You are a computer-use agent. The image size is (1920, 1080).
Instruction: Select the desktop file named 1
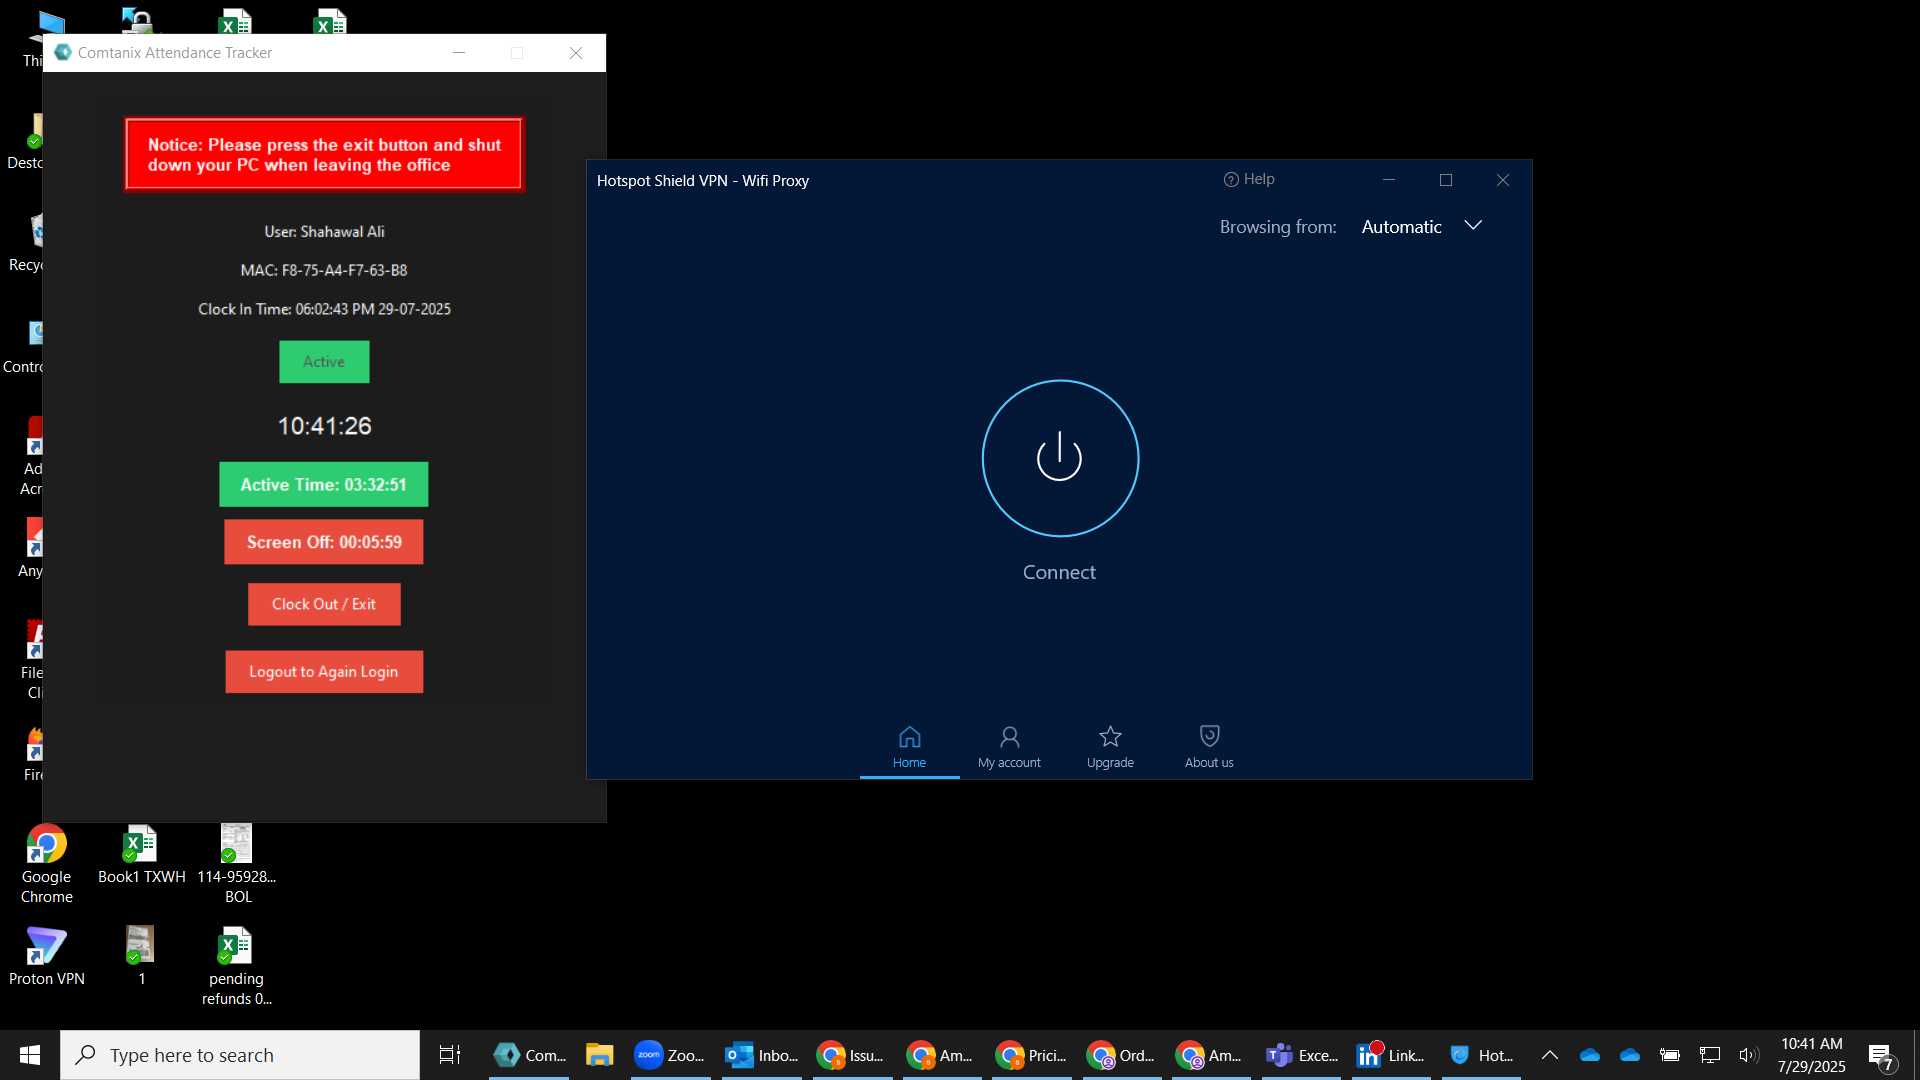(x=141, y=956)
